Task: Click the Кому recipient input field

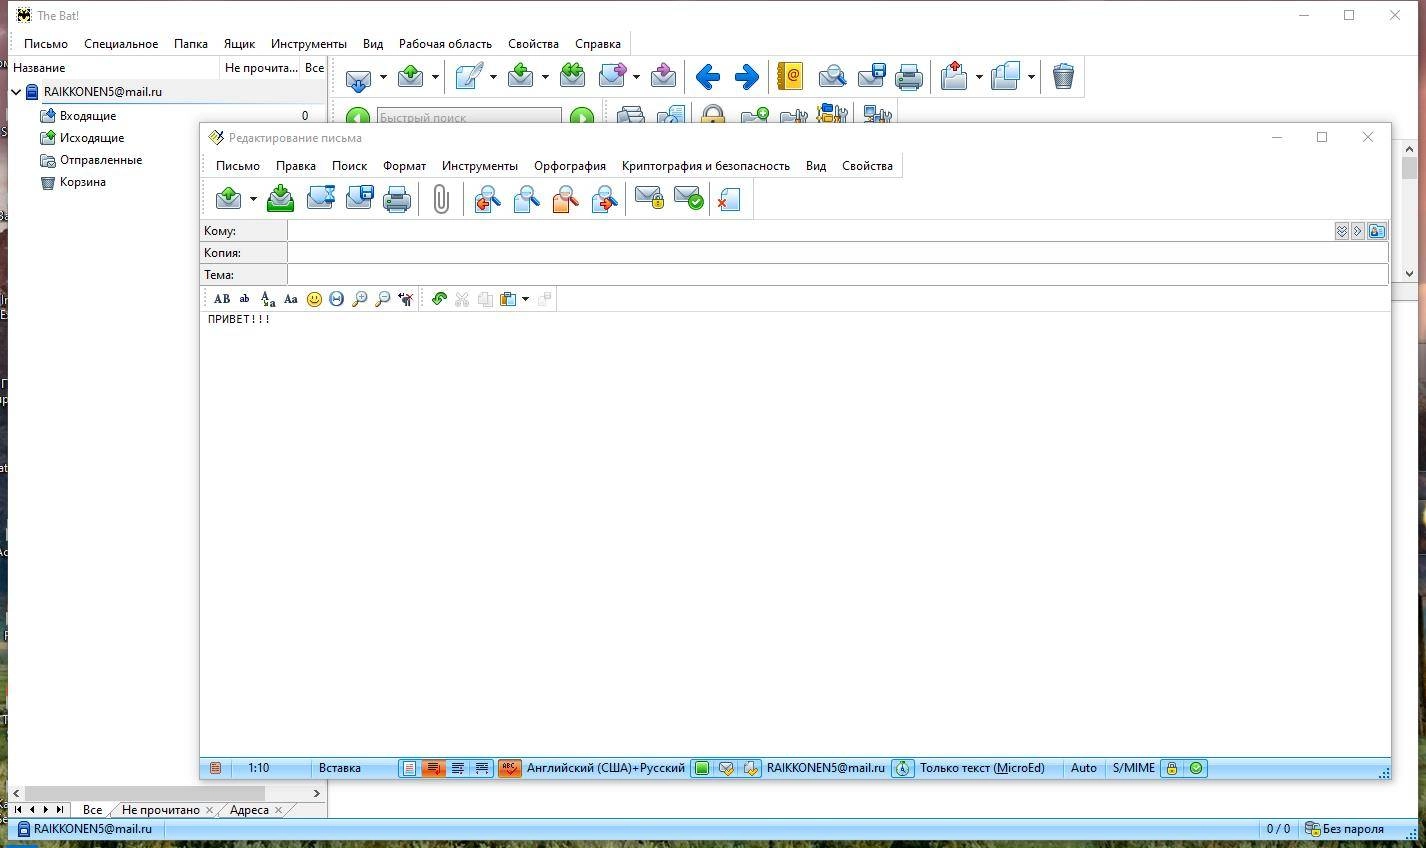Action: tap(810, 231)
